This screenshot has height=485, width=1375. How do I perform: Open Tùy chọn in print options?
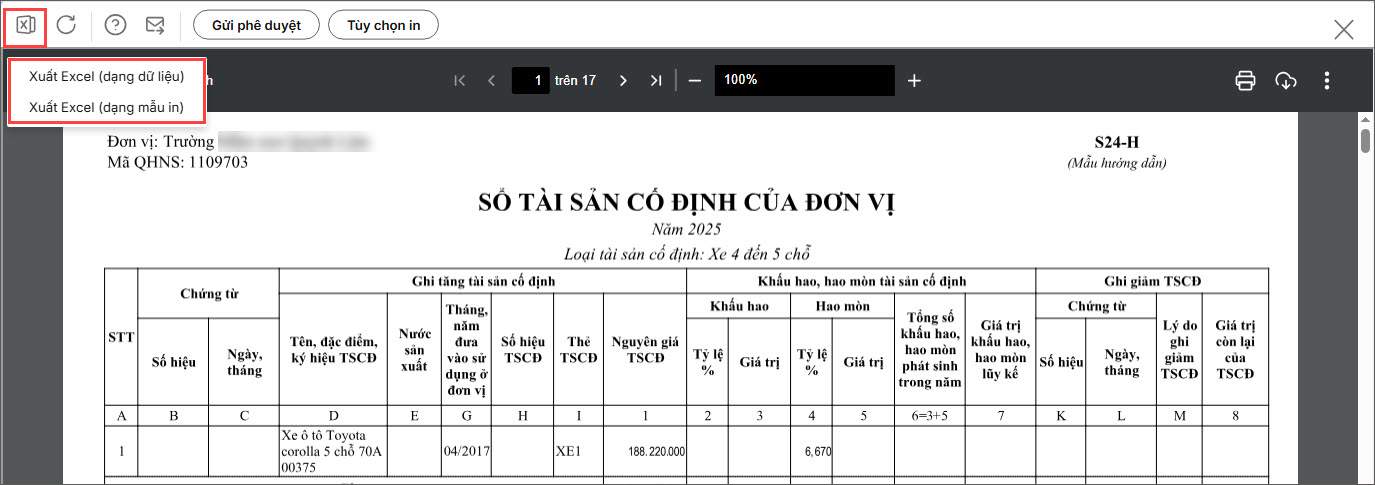click(383, 25)
